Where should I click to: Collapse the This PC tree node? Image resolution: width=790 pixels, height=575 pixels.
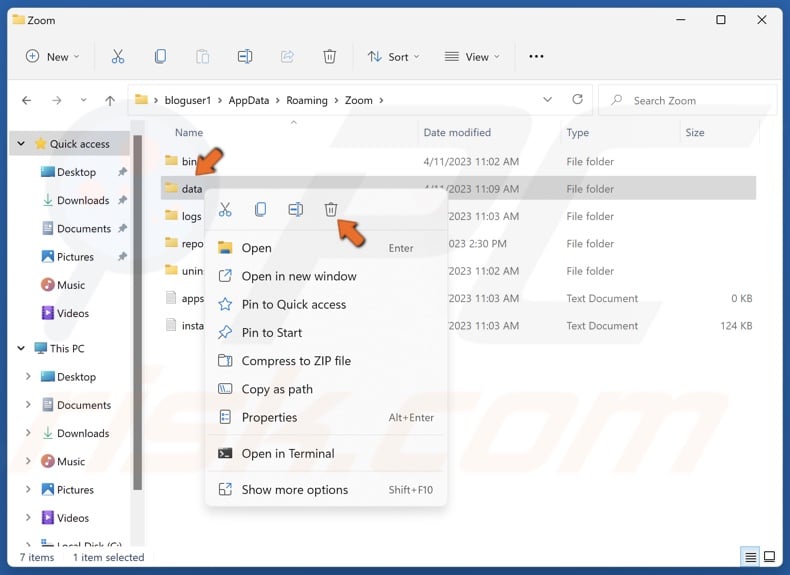(21, 348)
